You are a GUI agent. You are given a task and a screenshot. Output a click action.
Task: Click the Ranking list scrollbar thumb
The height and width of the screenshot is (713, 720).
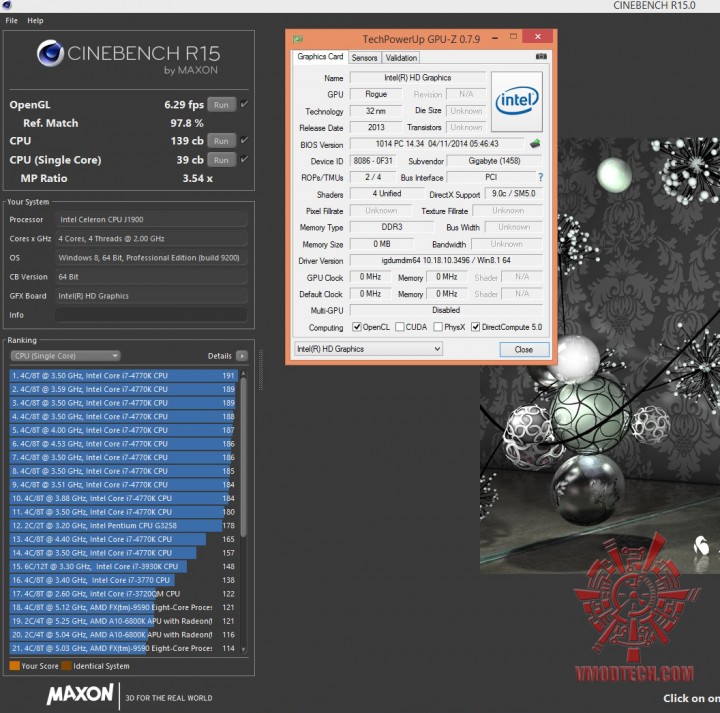pyautogui.click(x=243, y=457)
